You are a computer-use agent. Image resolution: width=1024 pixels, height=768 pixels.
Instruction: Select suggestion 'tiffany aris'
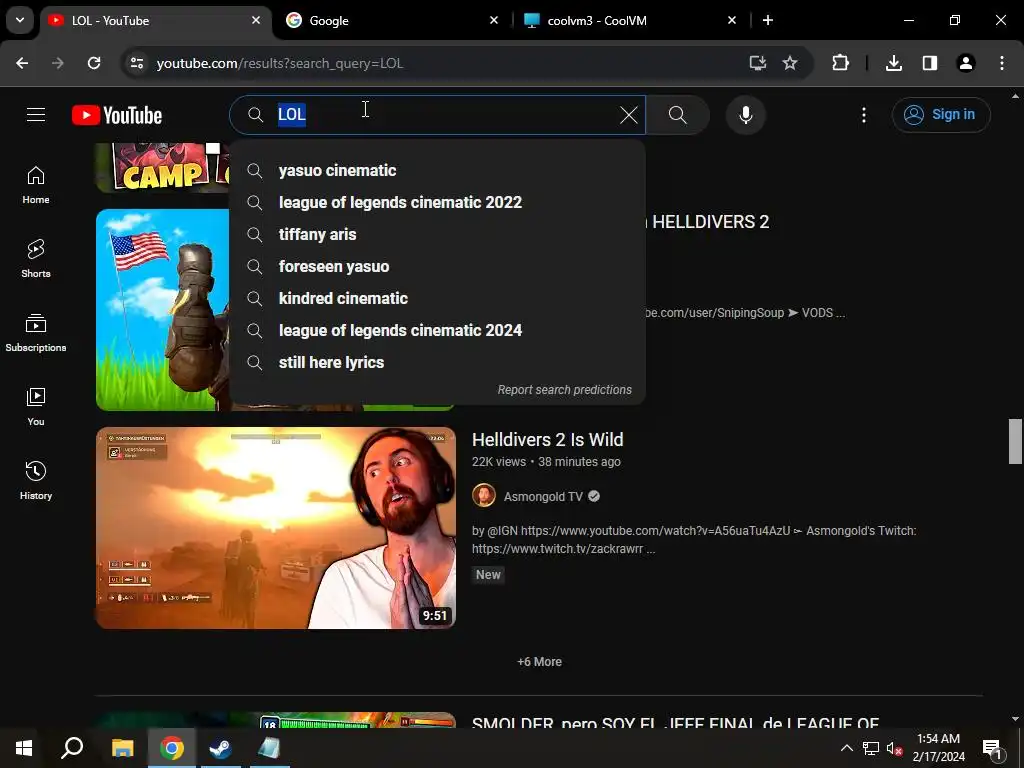[x=438, y=234]
